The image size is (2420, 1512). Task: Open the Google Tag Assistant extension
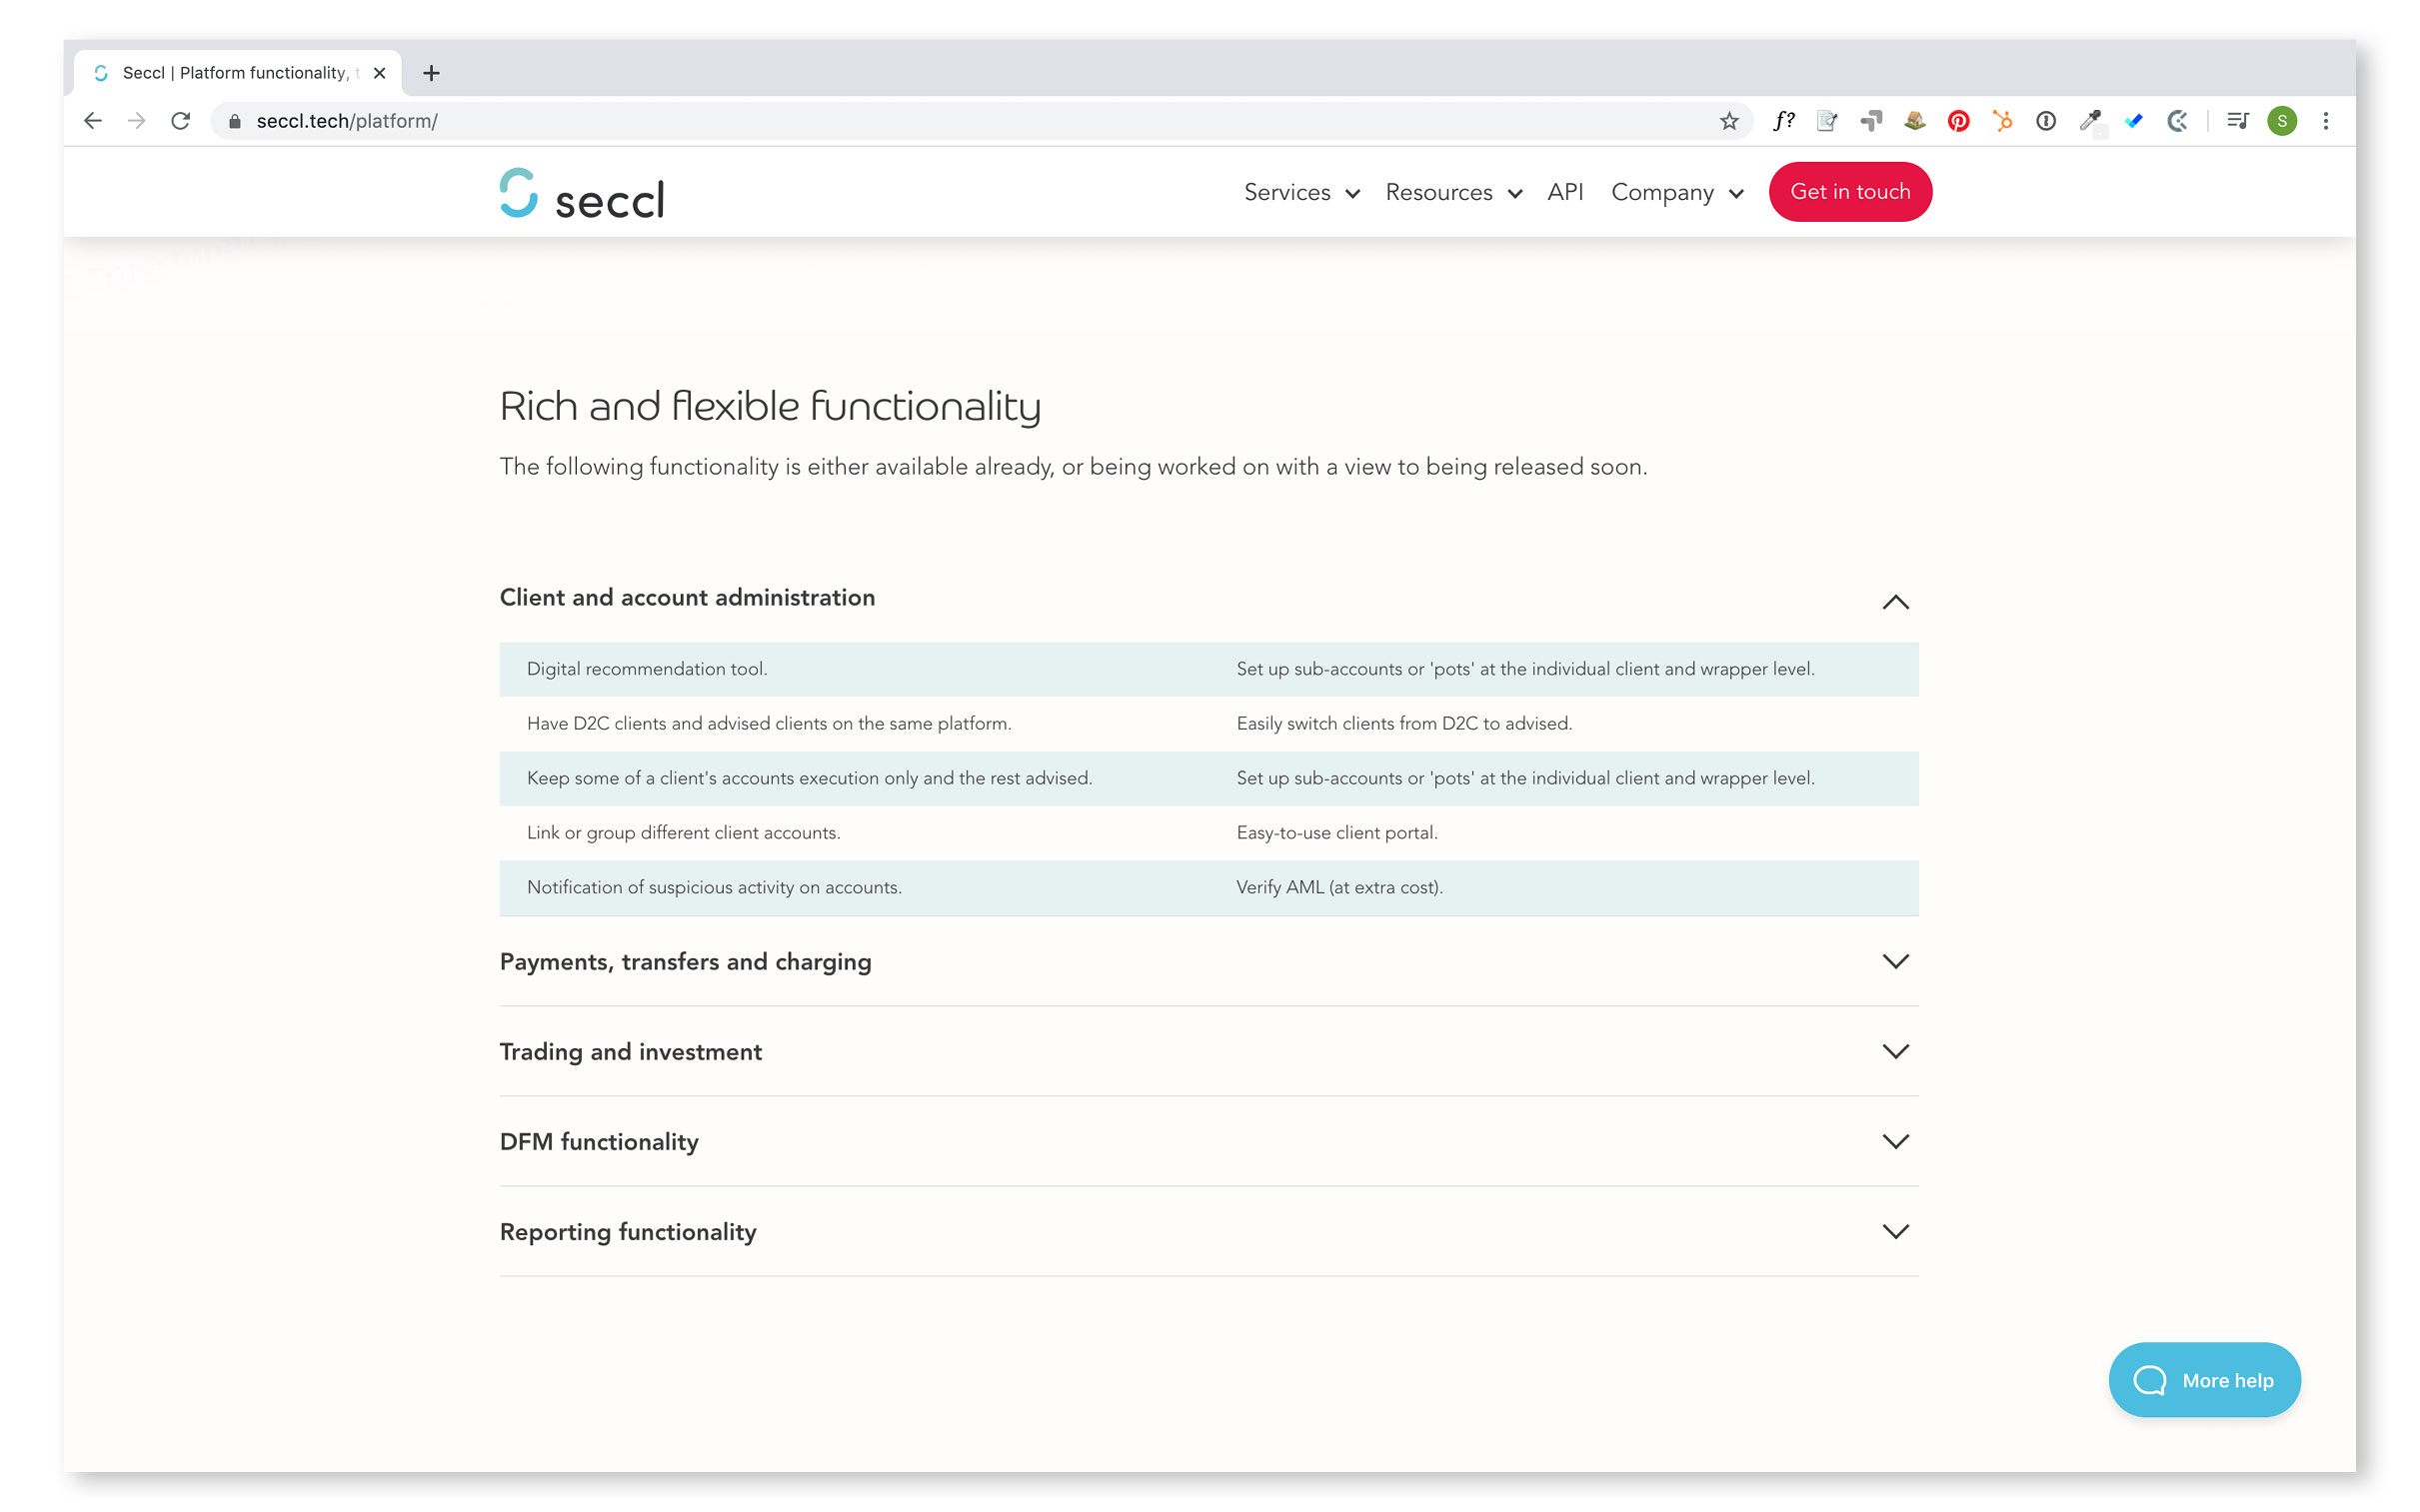(1870, 120)
